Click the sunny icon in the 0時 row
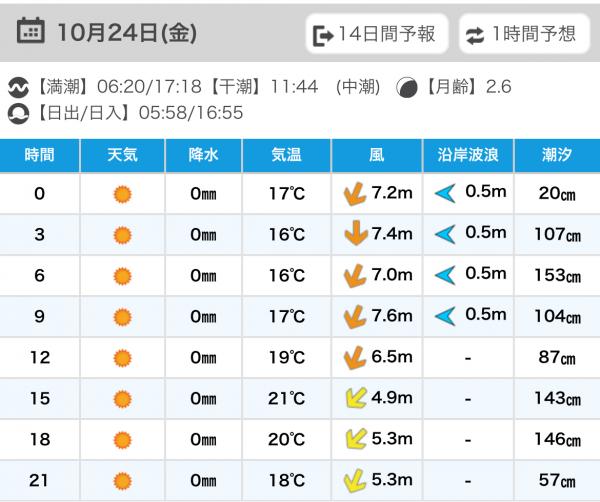This screenshot has height=502, width=600. pos(122,194)
